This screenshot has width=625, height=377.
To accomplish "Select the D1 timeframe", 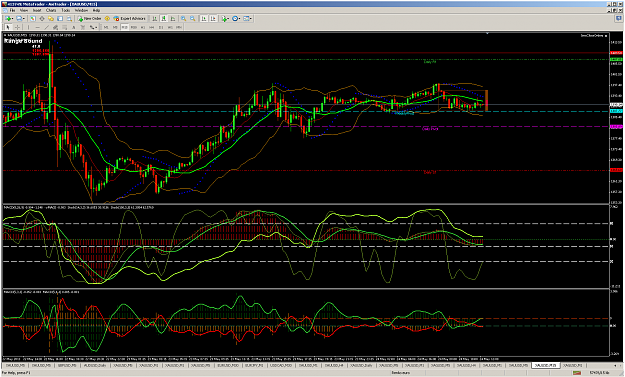I will (x=161, y=27).
